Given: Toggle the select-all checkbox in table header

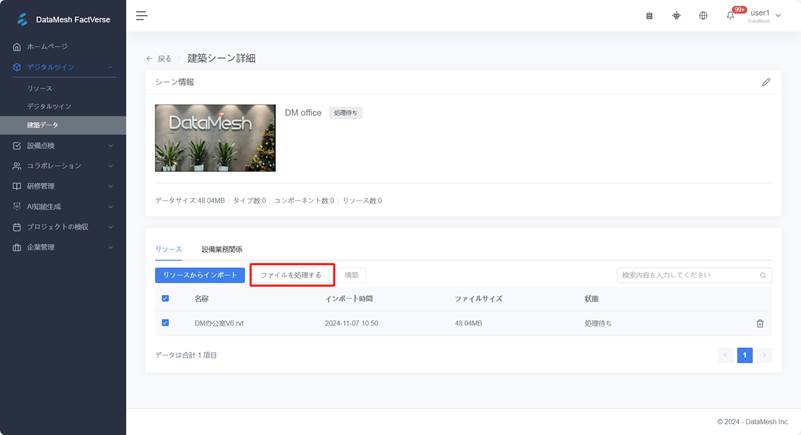Looking at the screenshot, I should click(165, 298).
